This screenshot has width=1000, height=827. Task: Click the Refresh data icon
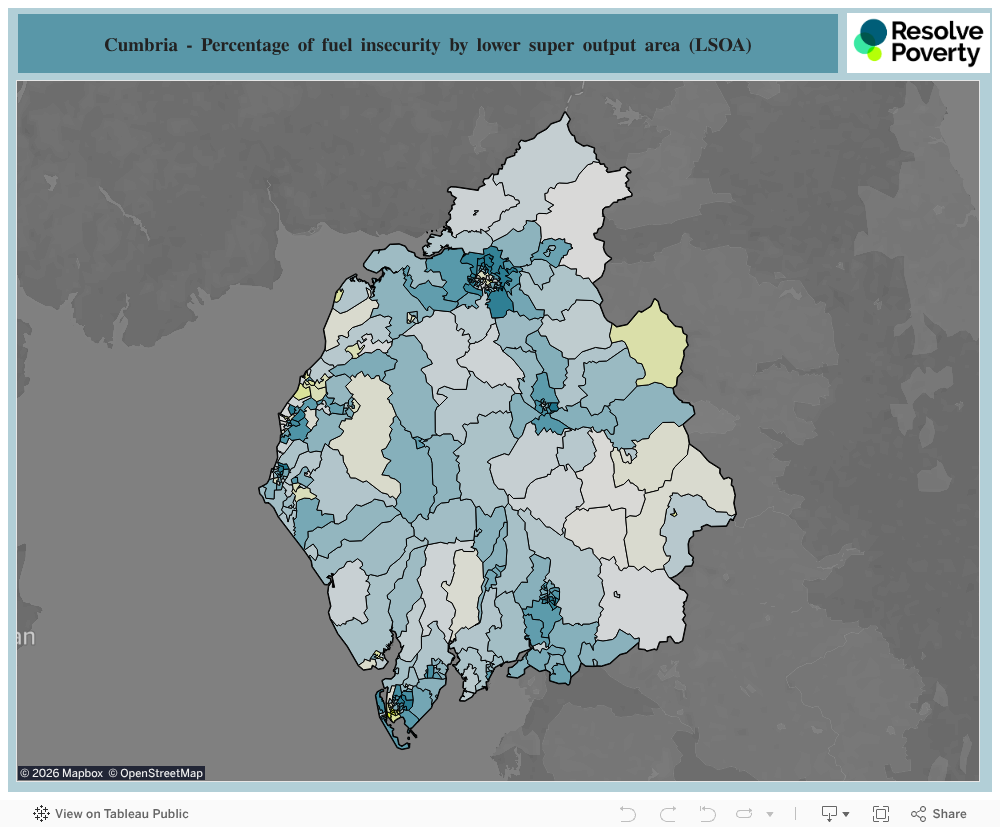(x=744, y=814)
